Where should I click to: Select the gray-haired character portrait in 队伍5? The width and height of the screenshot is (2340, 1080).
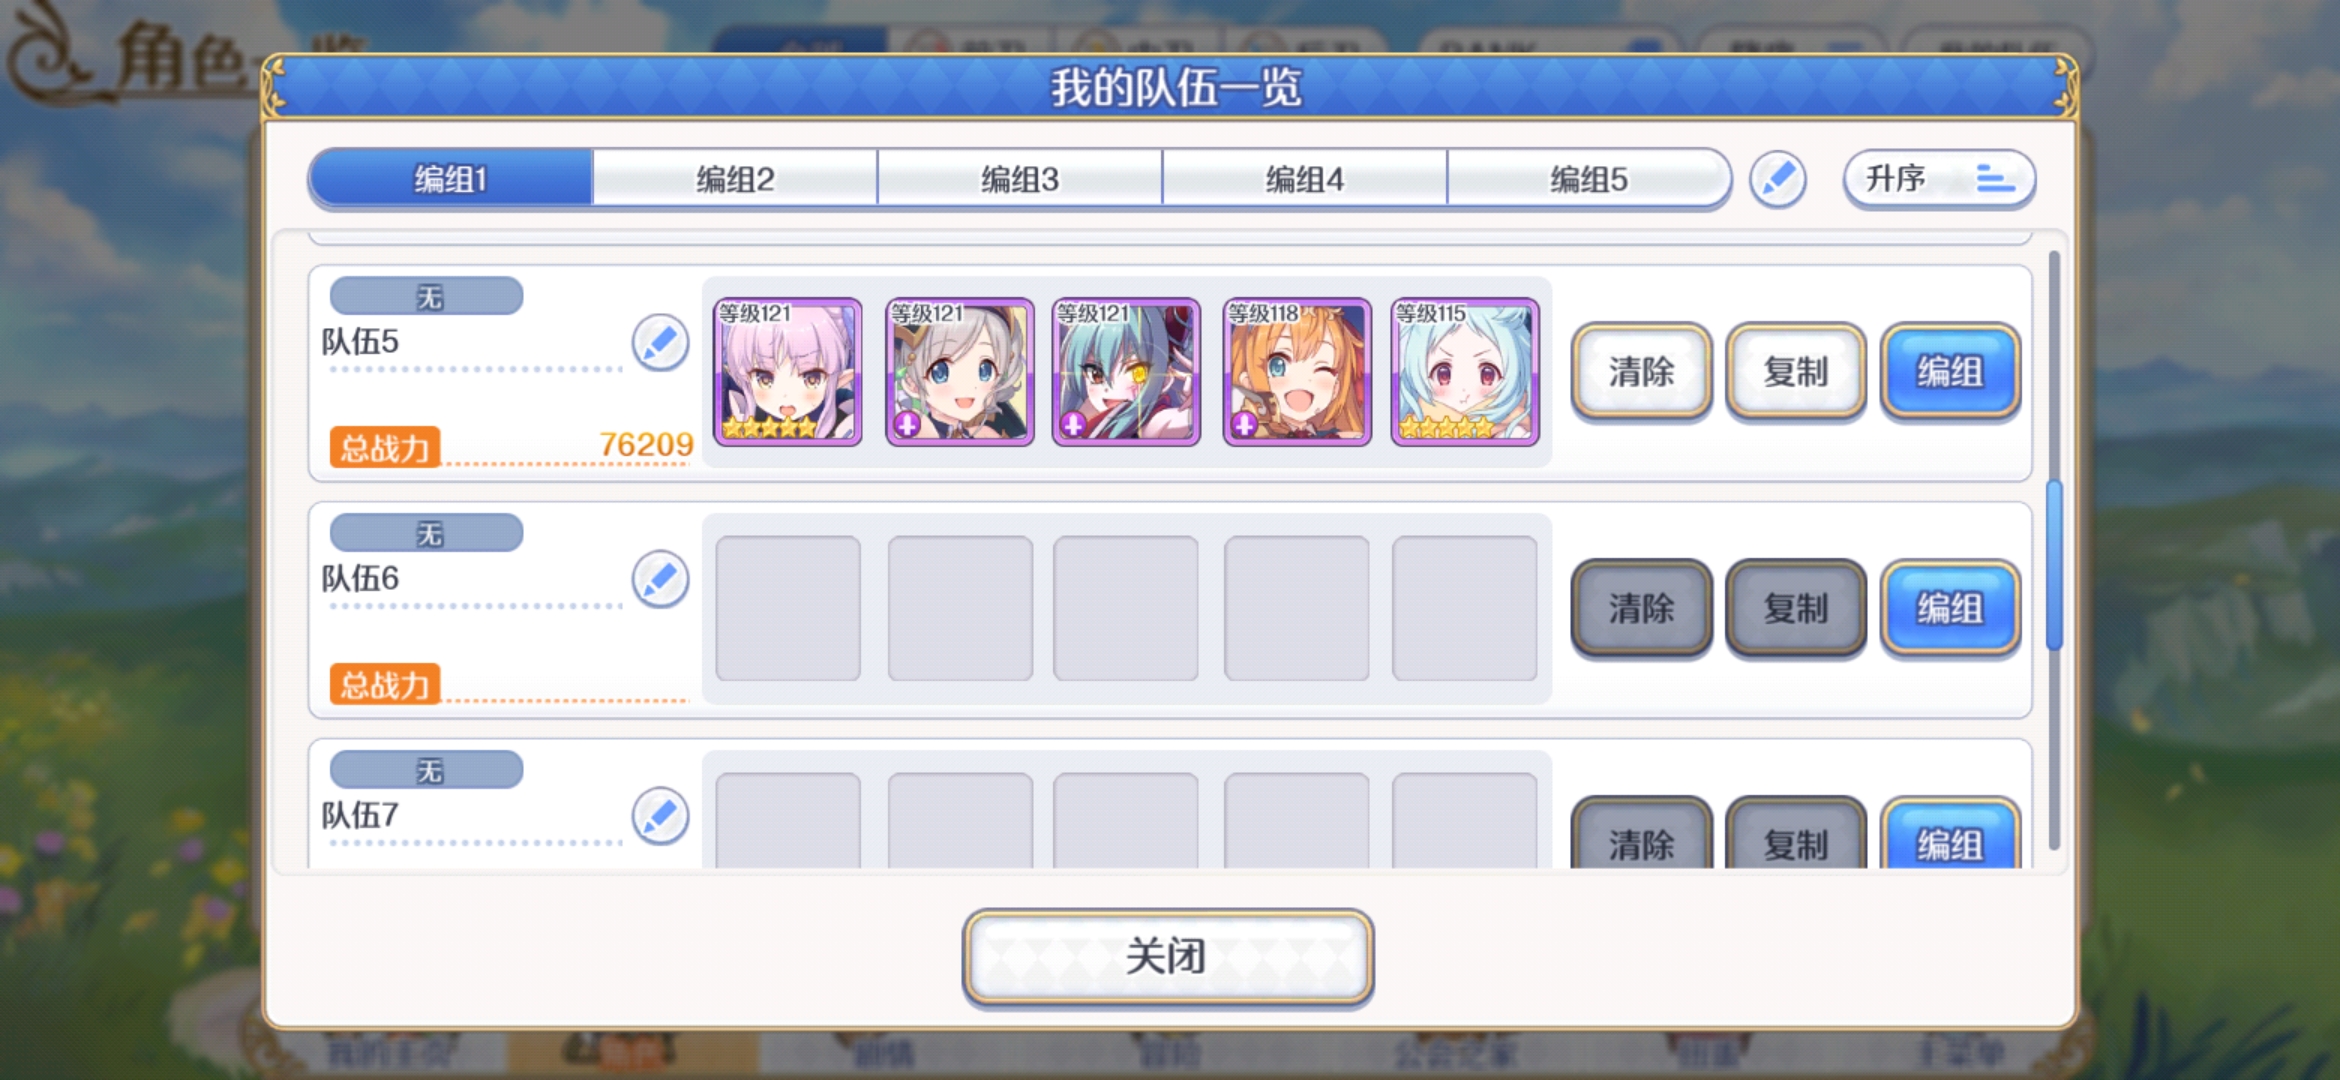960,372
